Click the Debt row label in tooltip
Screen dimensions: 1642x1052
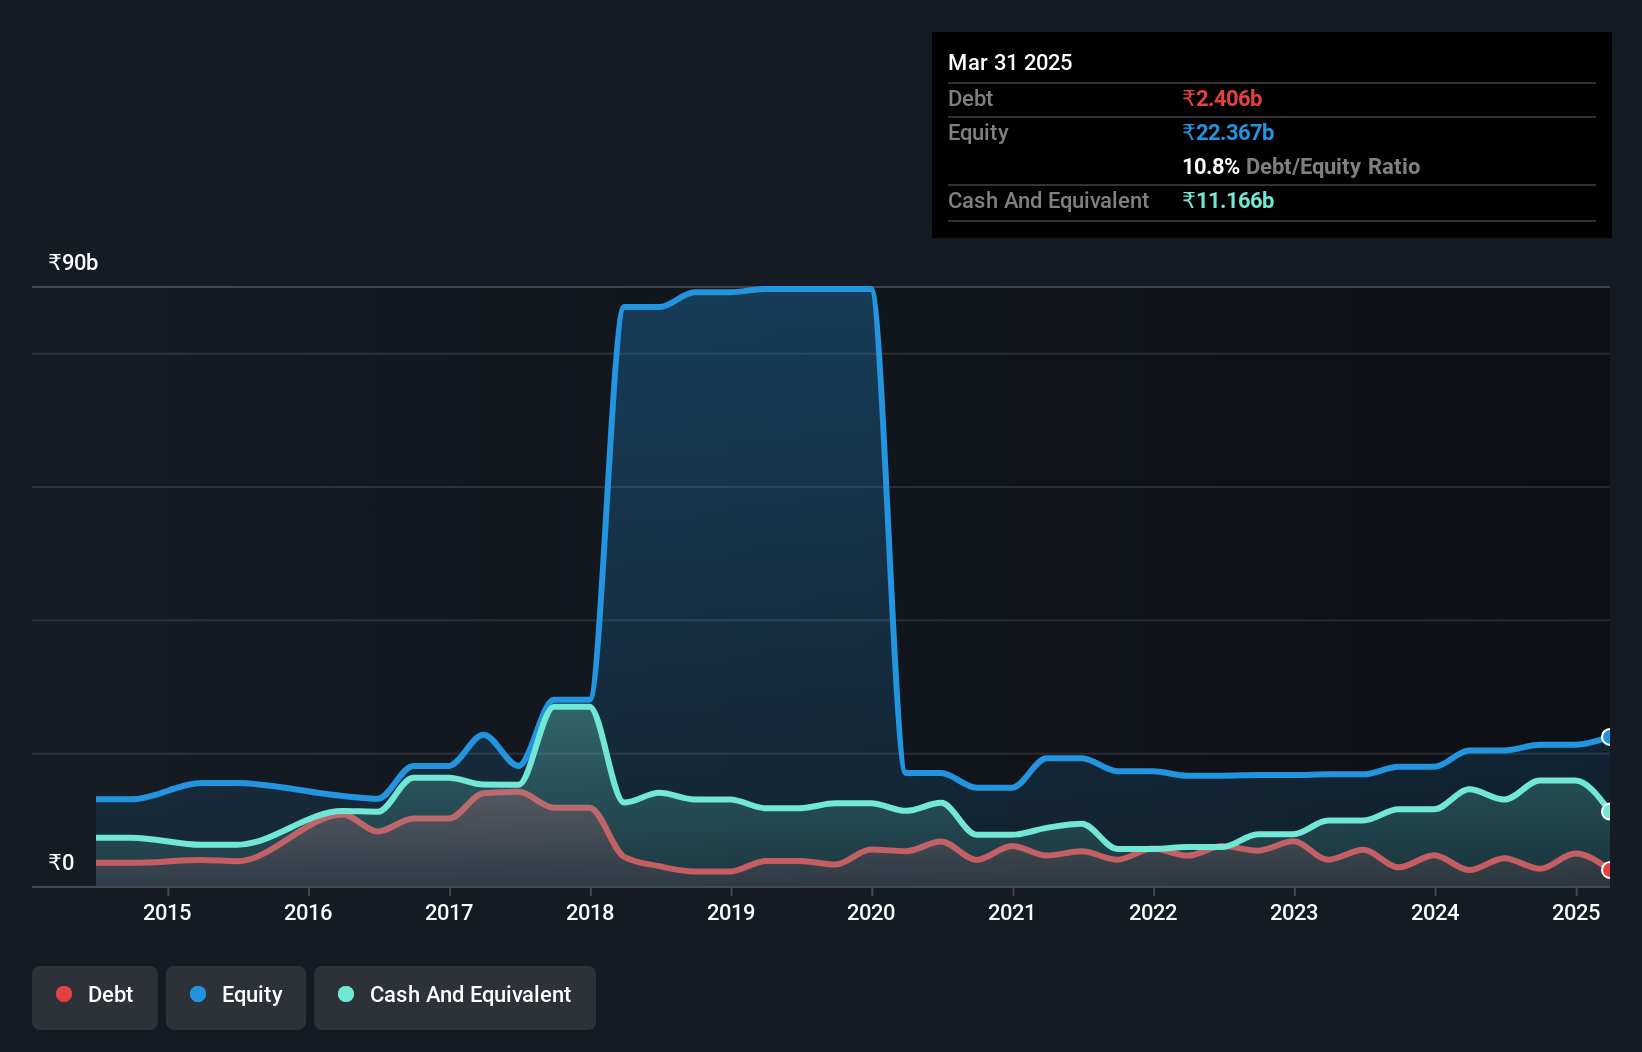[970, 98]
